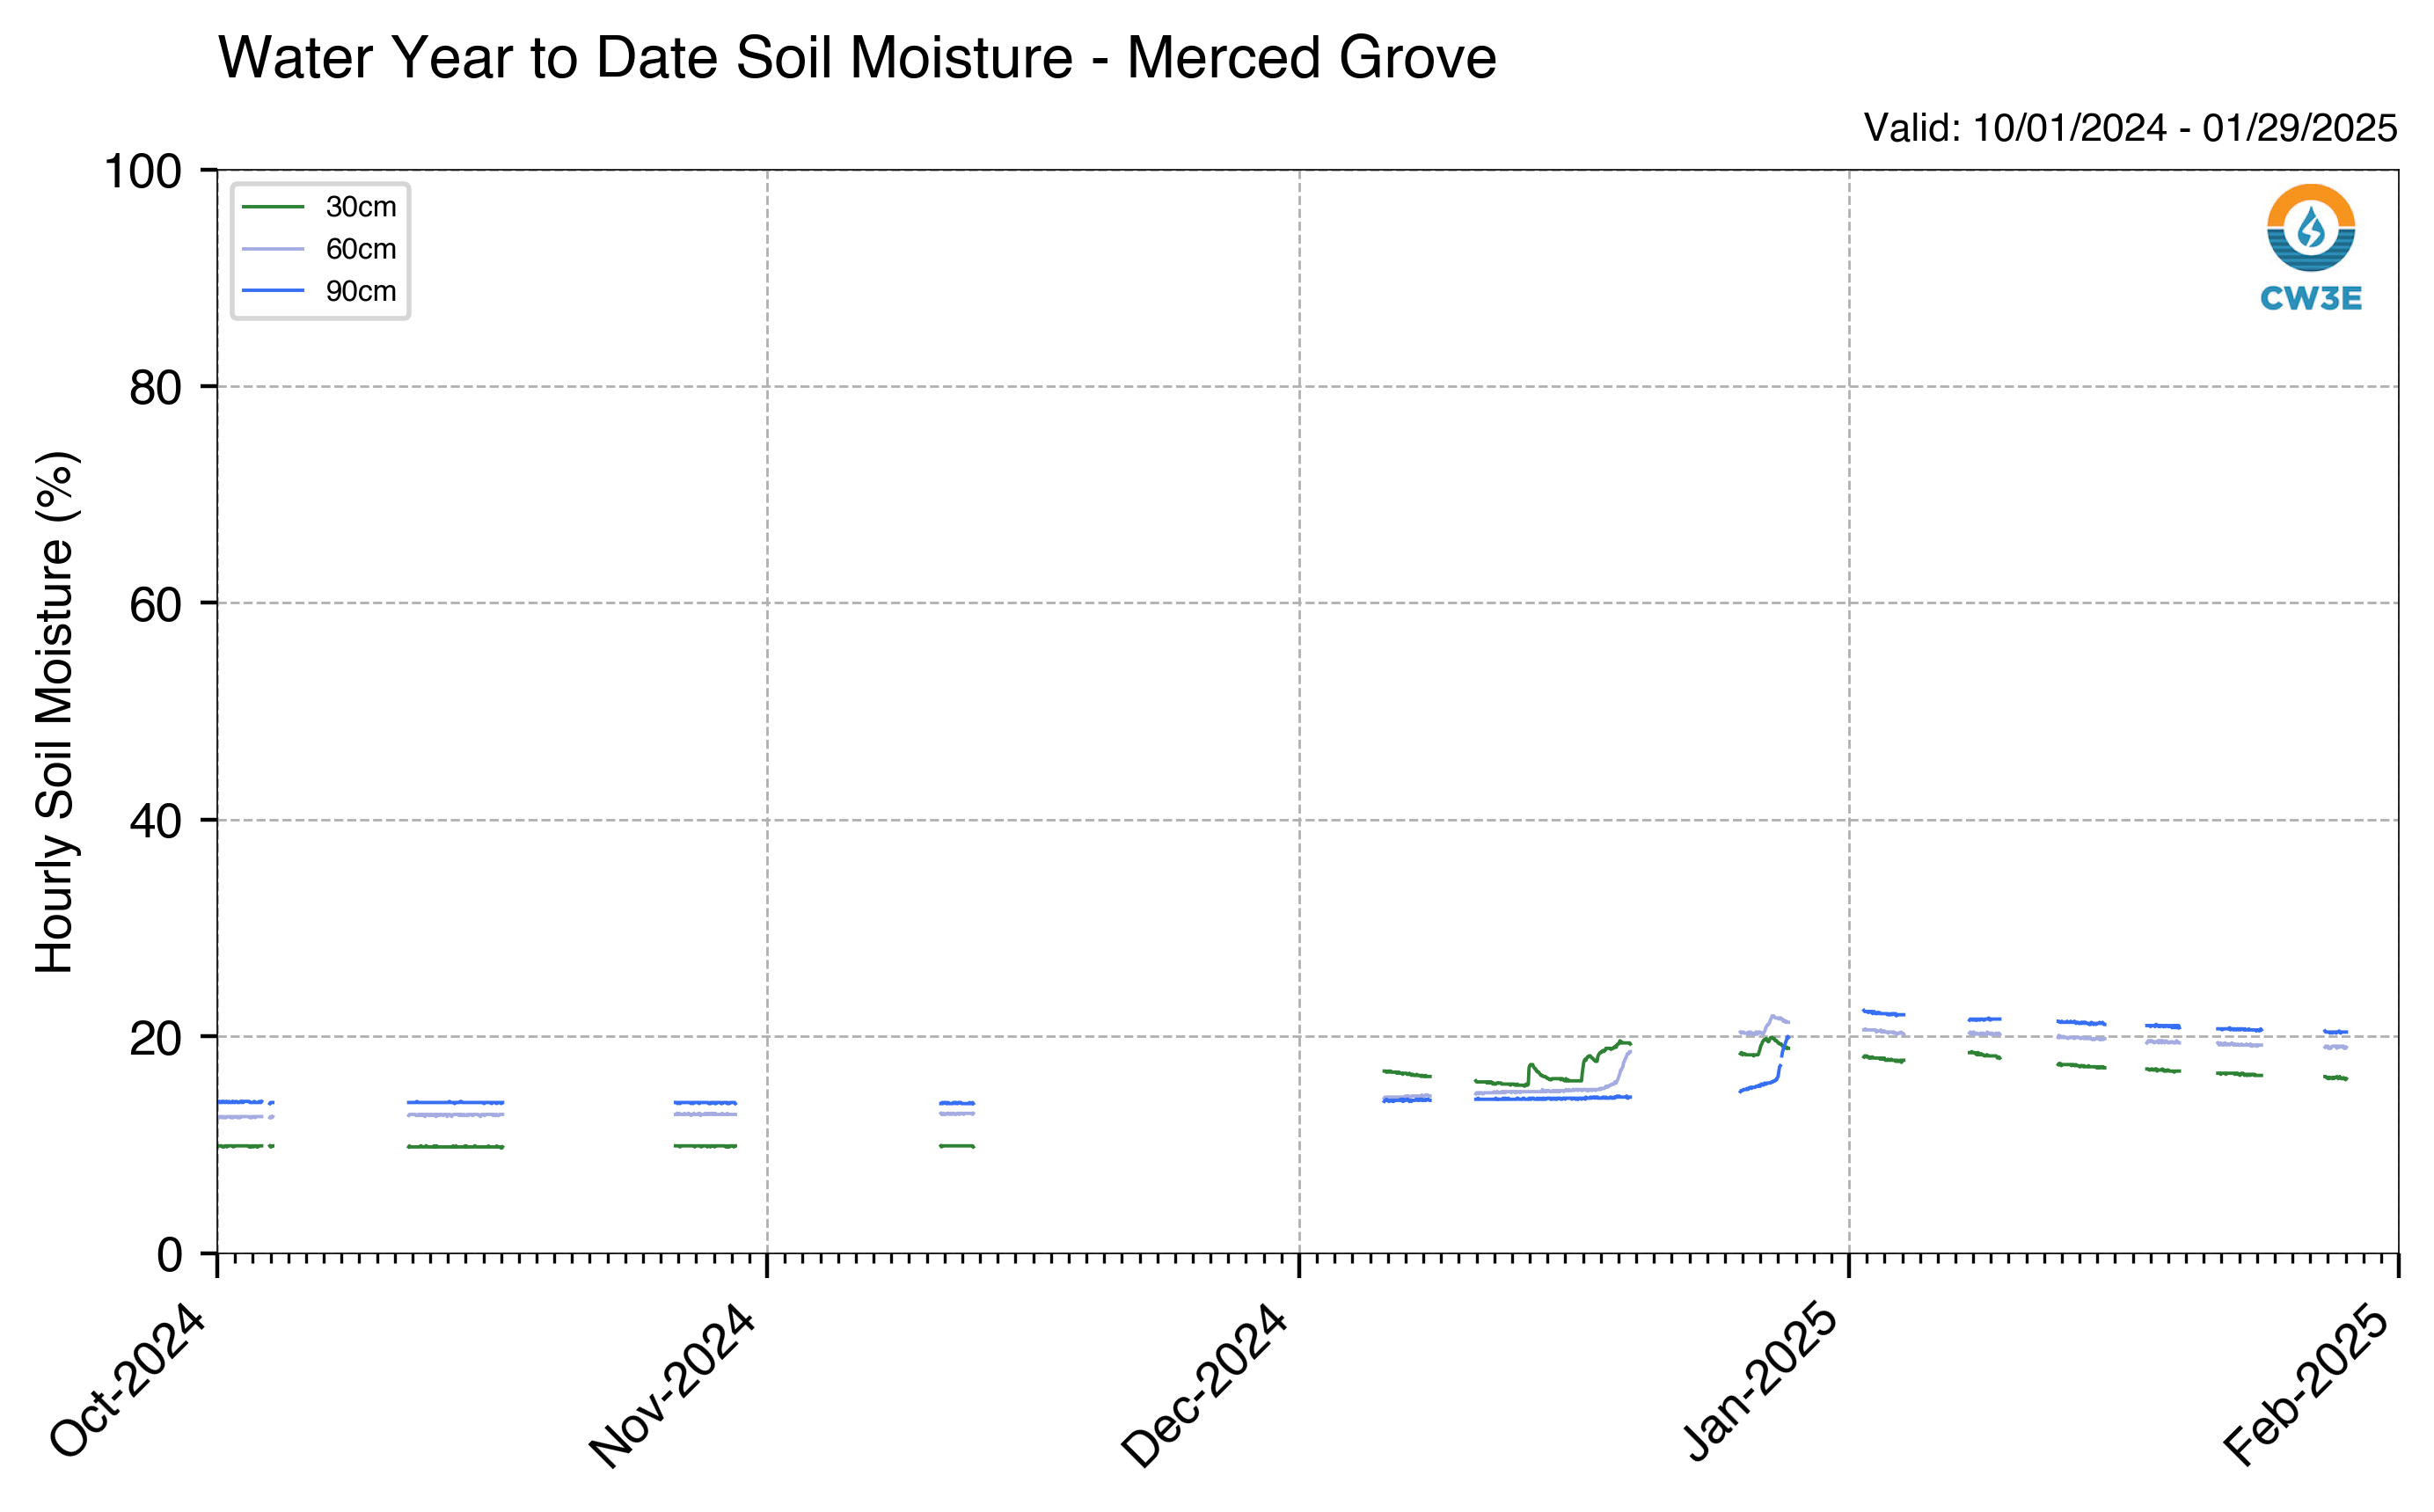This screenshot has width=2434, height=1512.
Task: Click the Nov-2024 x-axis label
Action: [x=672, y=1385]
